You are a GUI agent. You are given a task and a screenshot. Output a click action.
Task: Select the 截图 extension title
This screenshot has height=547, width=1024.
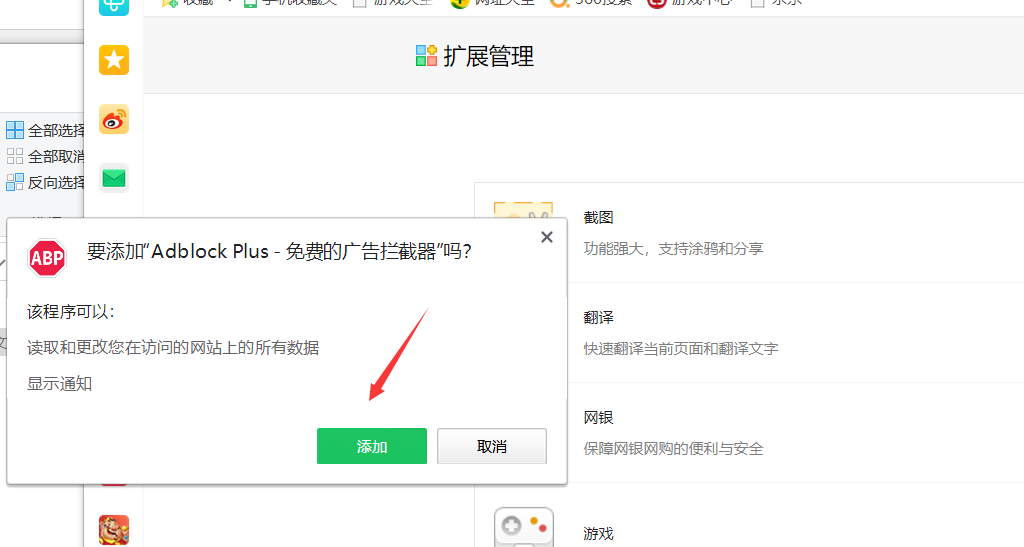click(x=598, y=217)
